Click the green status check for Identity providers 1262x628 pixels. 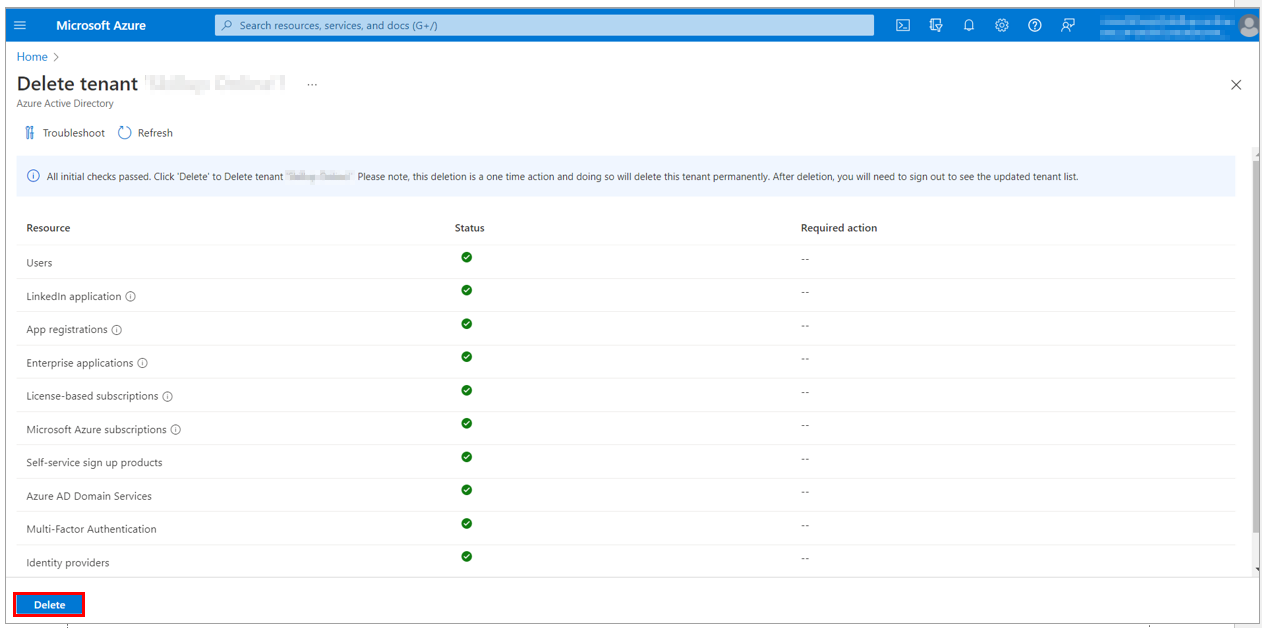coord(467,556)
